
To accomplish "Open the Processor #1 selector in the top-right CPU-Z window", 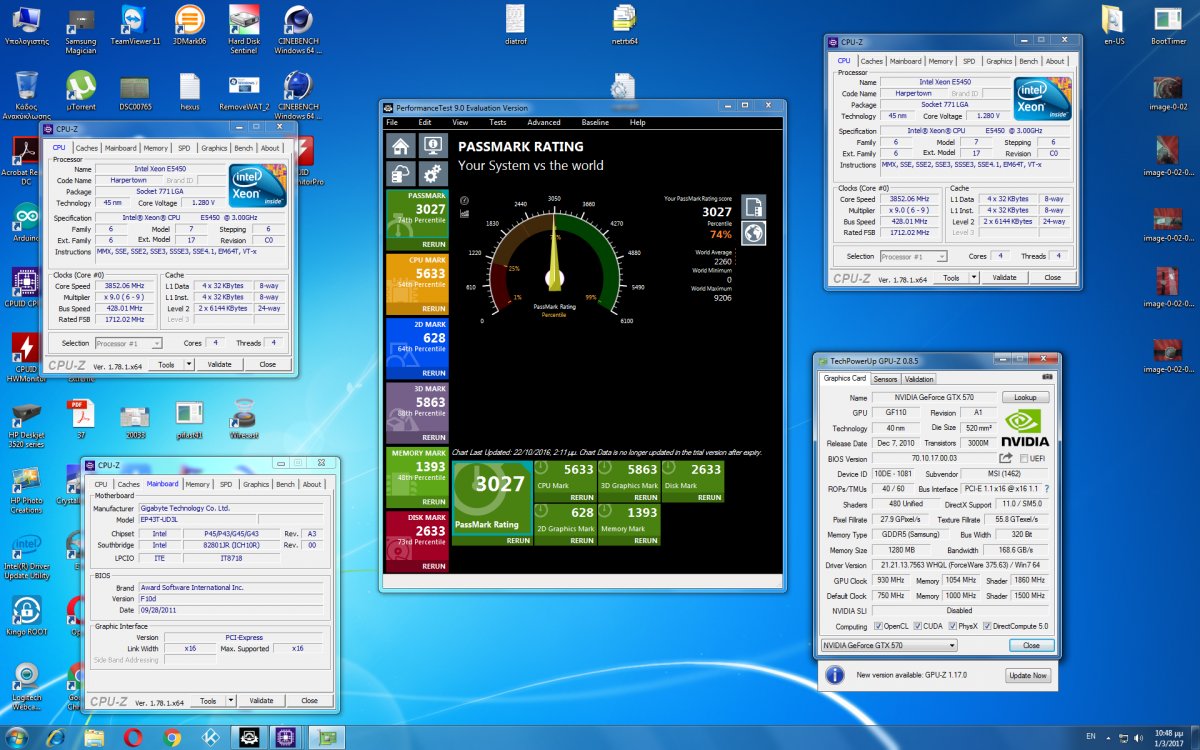I will pyautogui.click(x=915, y=256).
